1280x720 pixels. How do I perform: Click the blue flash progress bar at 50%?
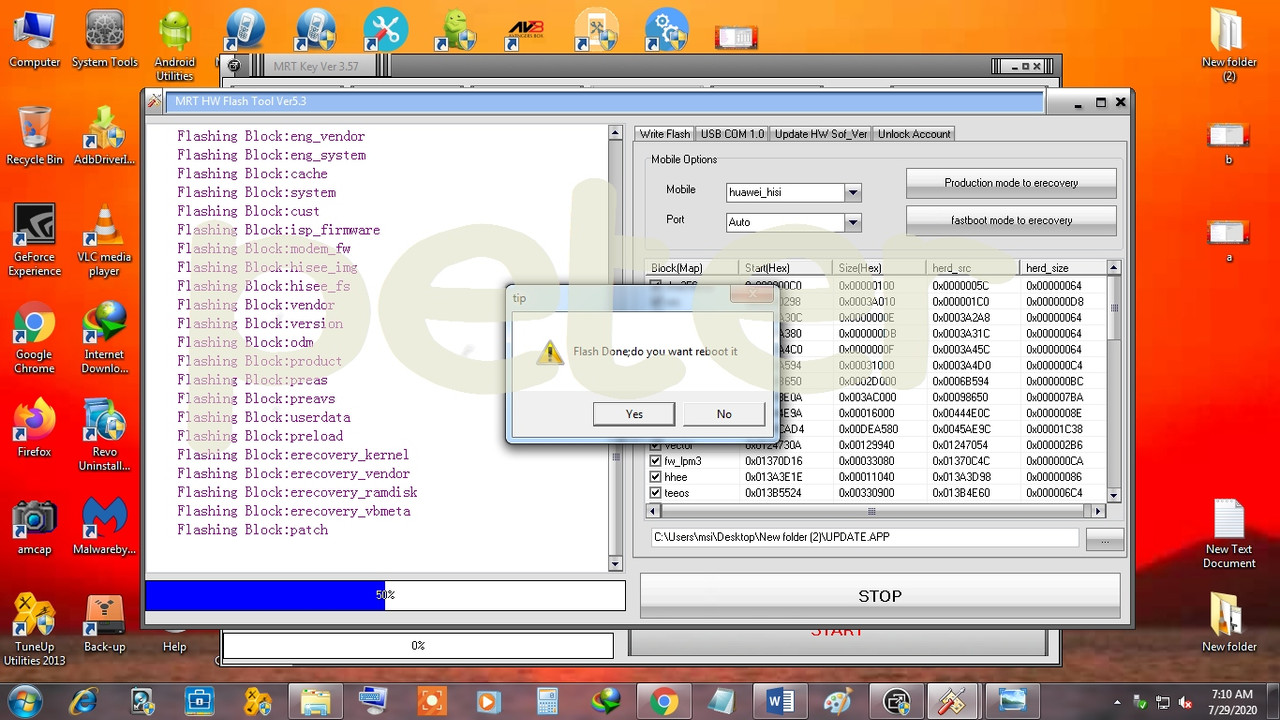385,595
